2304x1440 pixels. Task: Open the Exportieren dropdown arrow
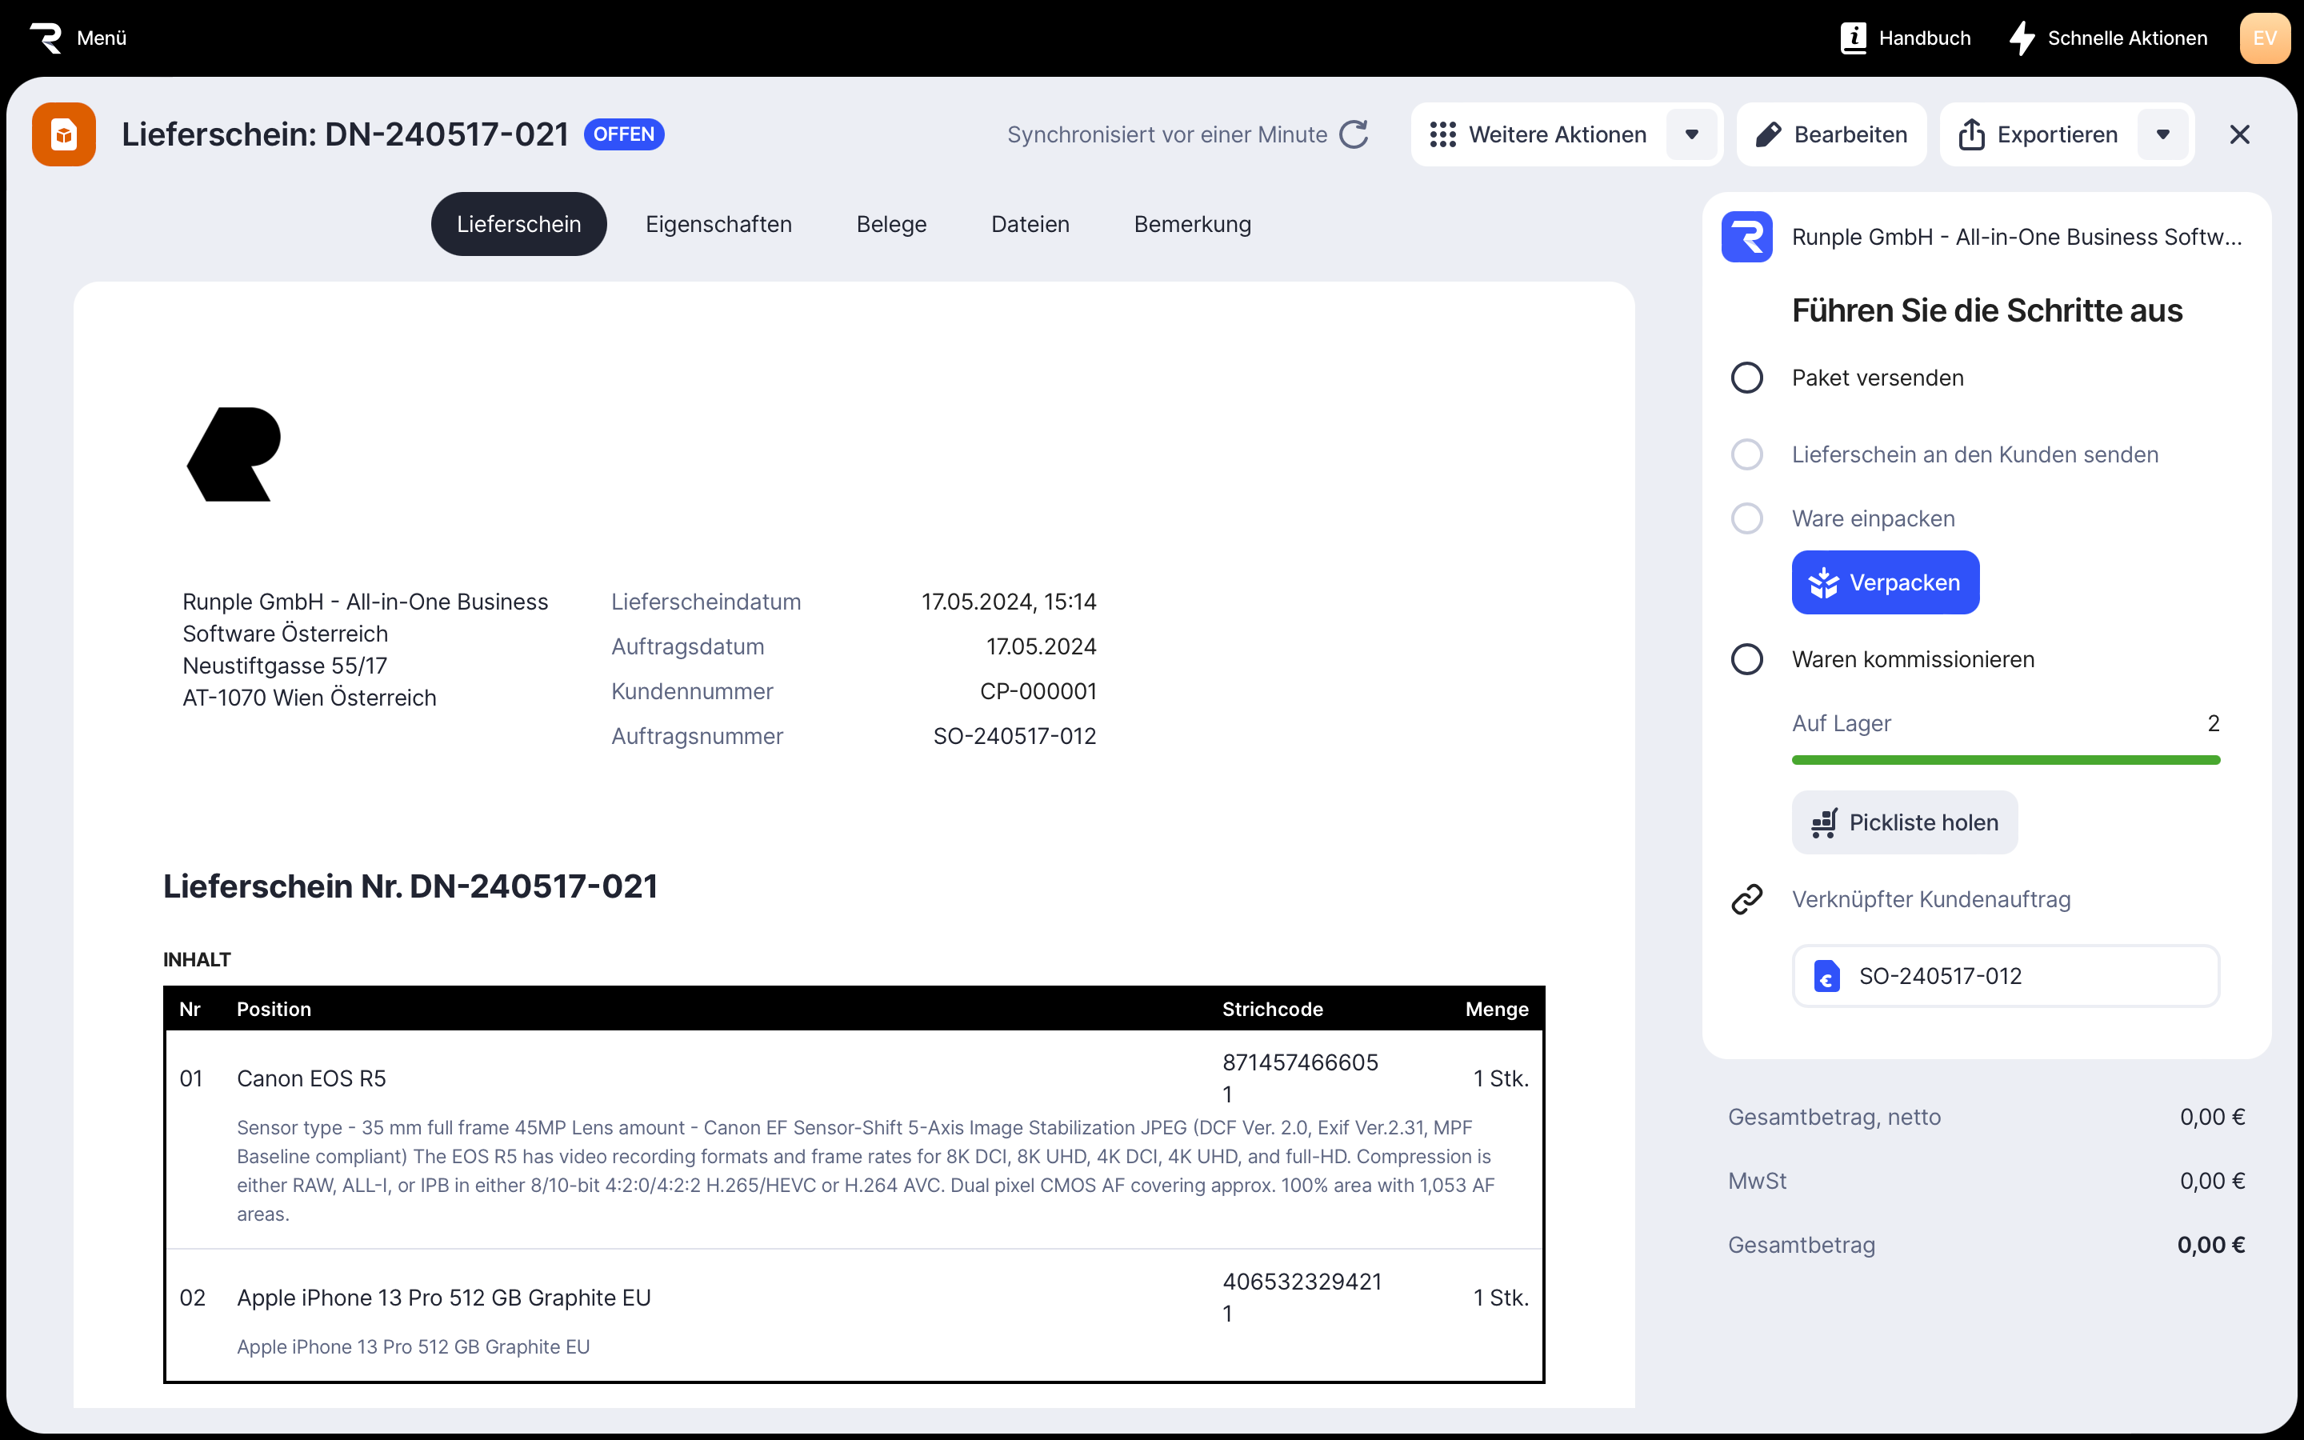2162,134
